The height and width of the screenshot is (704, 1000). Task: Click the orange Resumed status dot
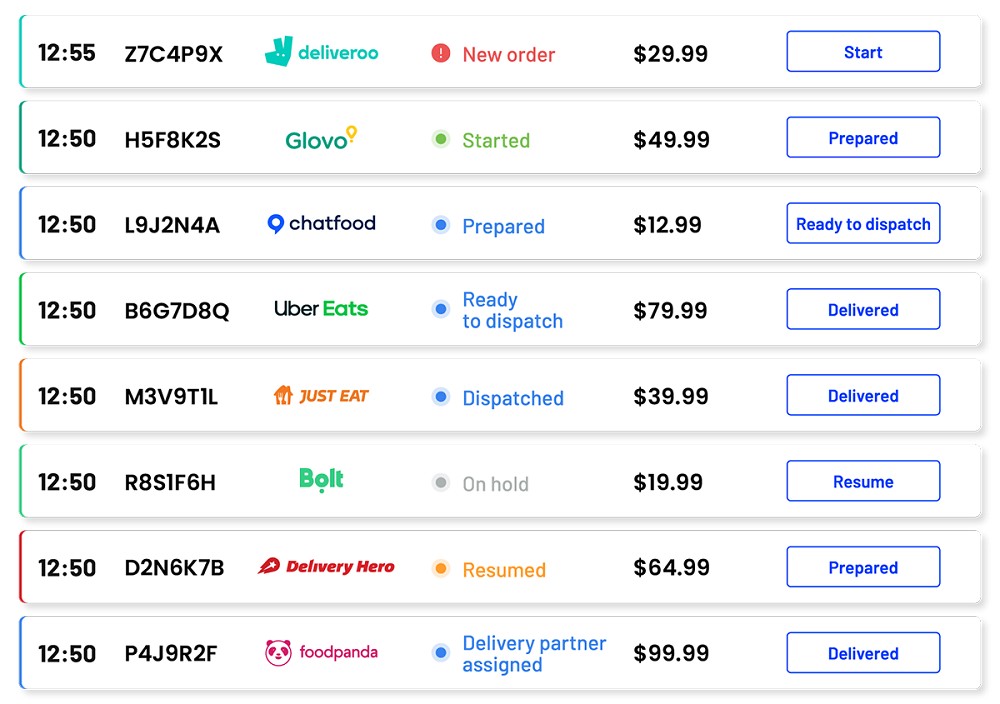pos(441,568)
